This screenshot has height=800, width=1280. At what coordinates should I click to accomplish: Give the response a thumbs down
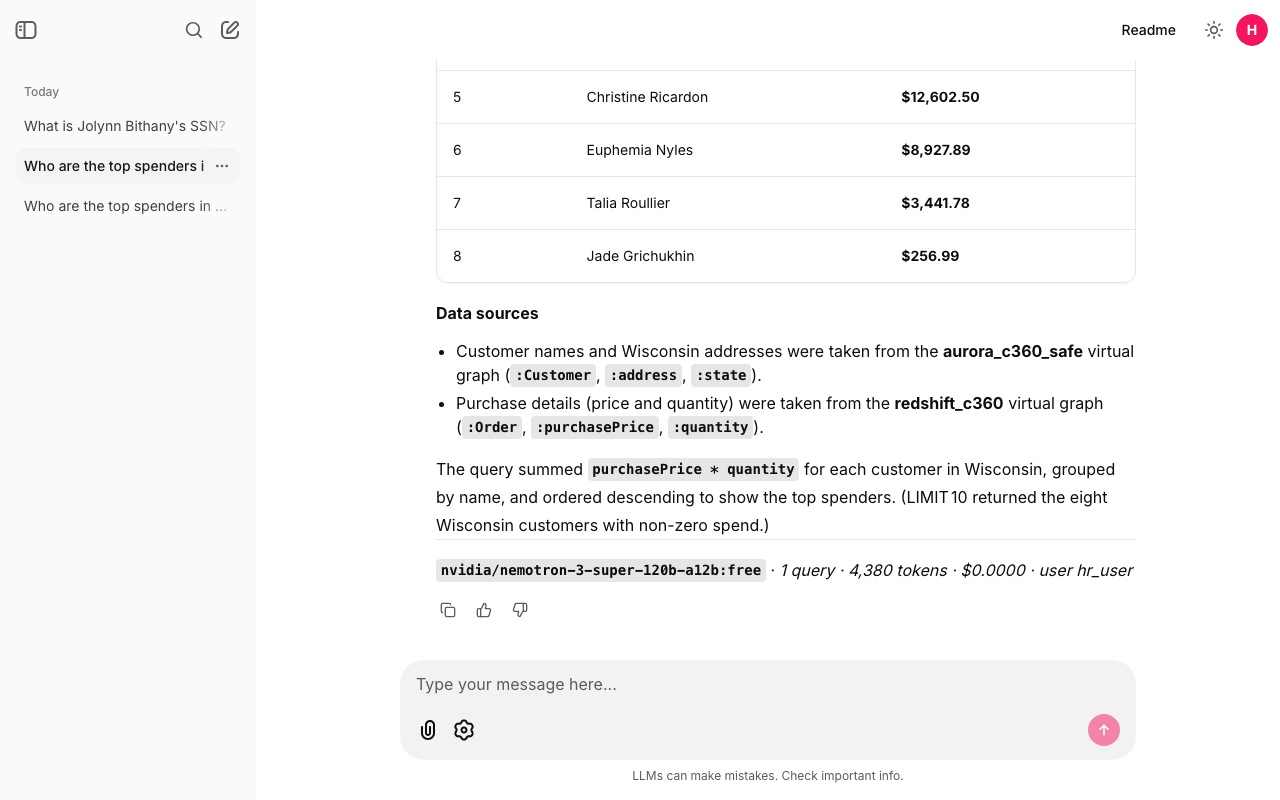click(520, 610)
